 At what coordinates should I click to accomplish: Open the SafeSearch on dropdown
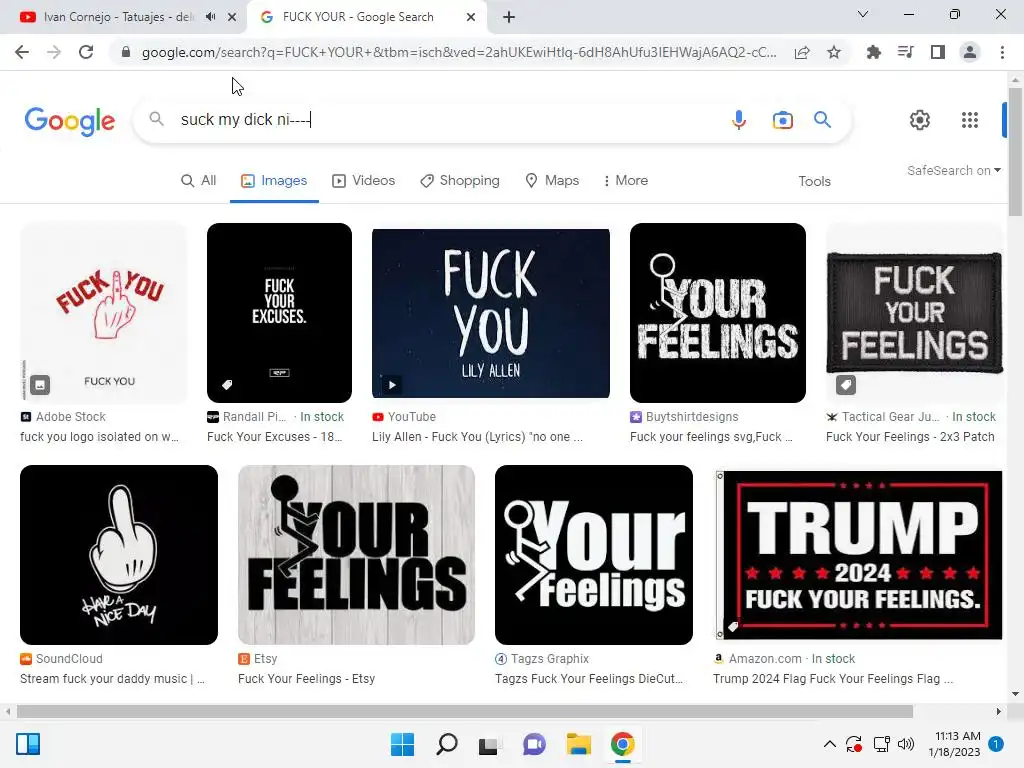click(x=953, y=170)
